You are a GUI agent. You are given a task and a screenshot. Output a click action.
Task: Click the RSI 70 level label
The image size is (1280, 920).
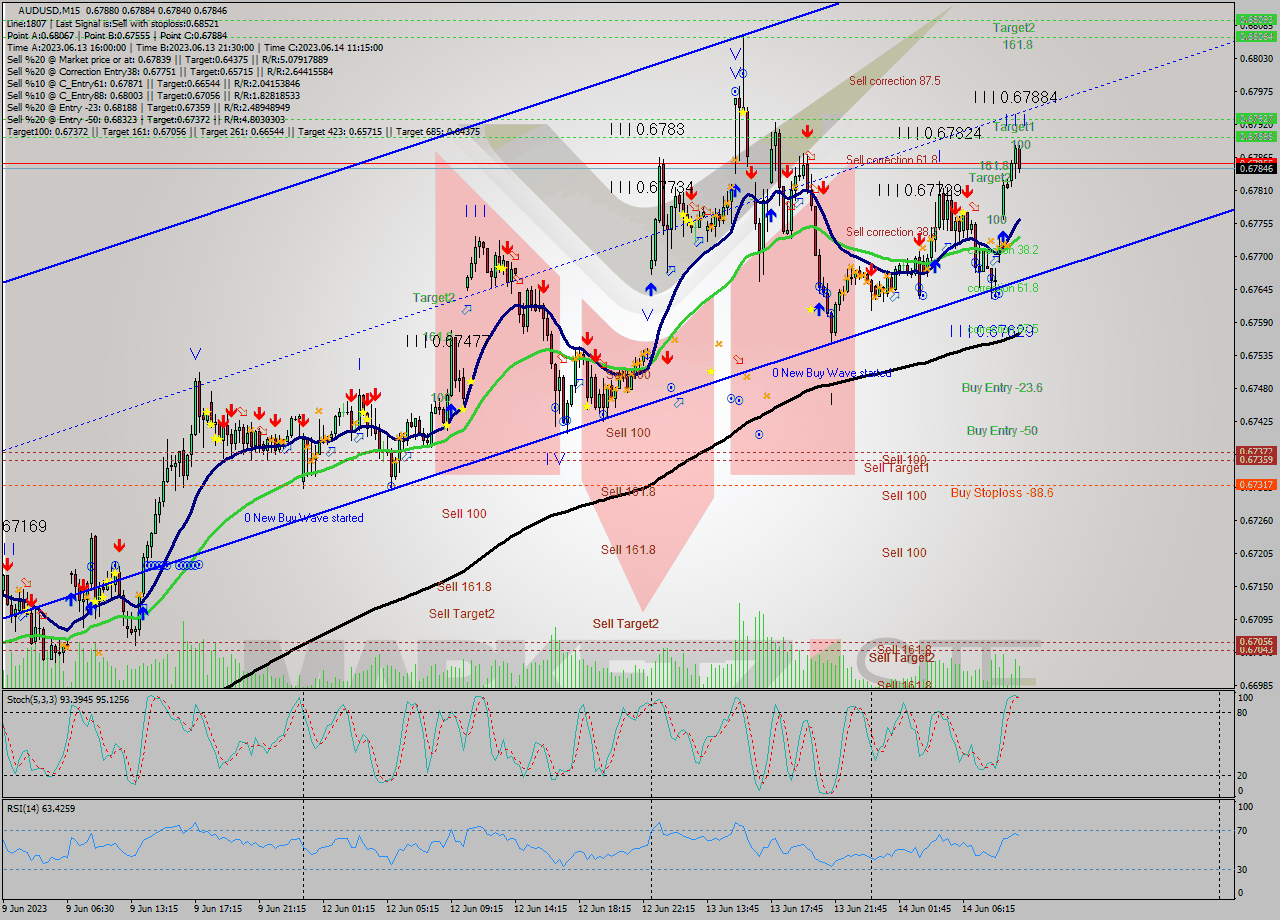point(1241,830)
